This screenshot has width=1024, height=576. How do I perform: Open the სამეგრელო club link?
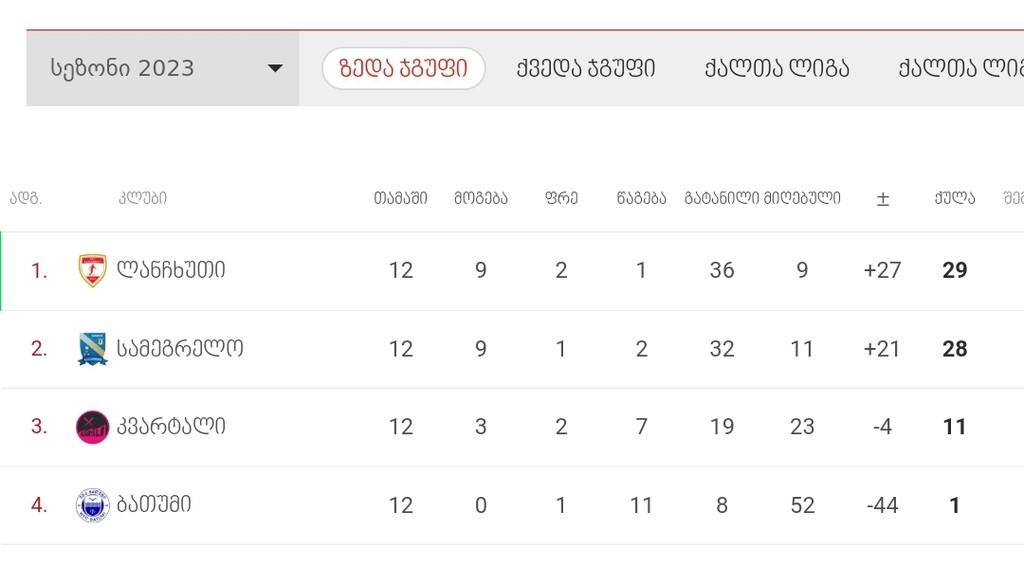180,348
